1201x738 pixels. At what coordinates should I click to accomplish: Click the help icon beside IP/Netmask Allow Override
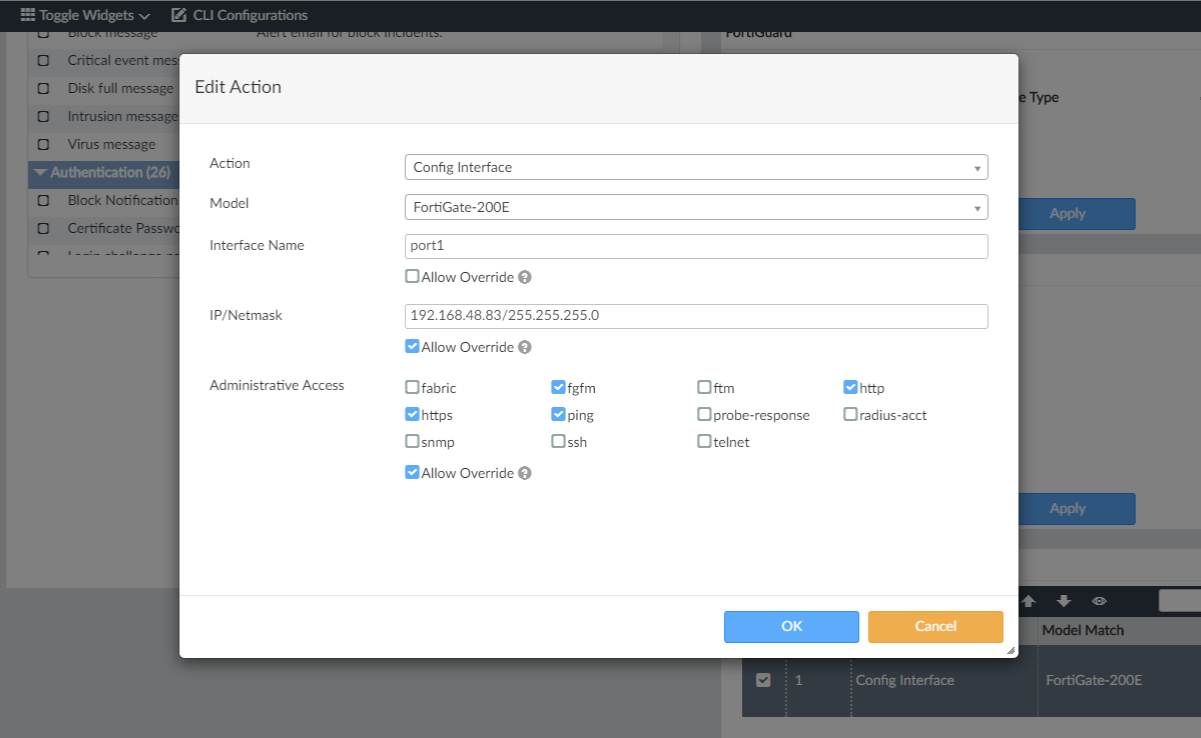click(x=524, y=347)
